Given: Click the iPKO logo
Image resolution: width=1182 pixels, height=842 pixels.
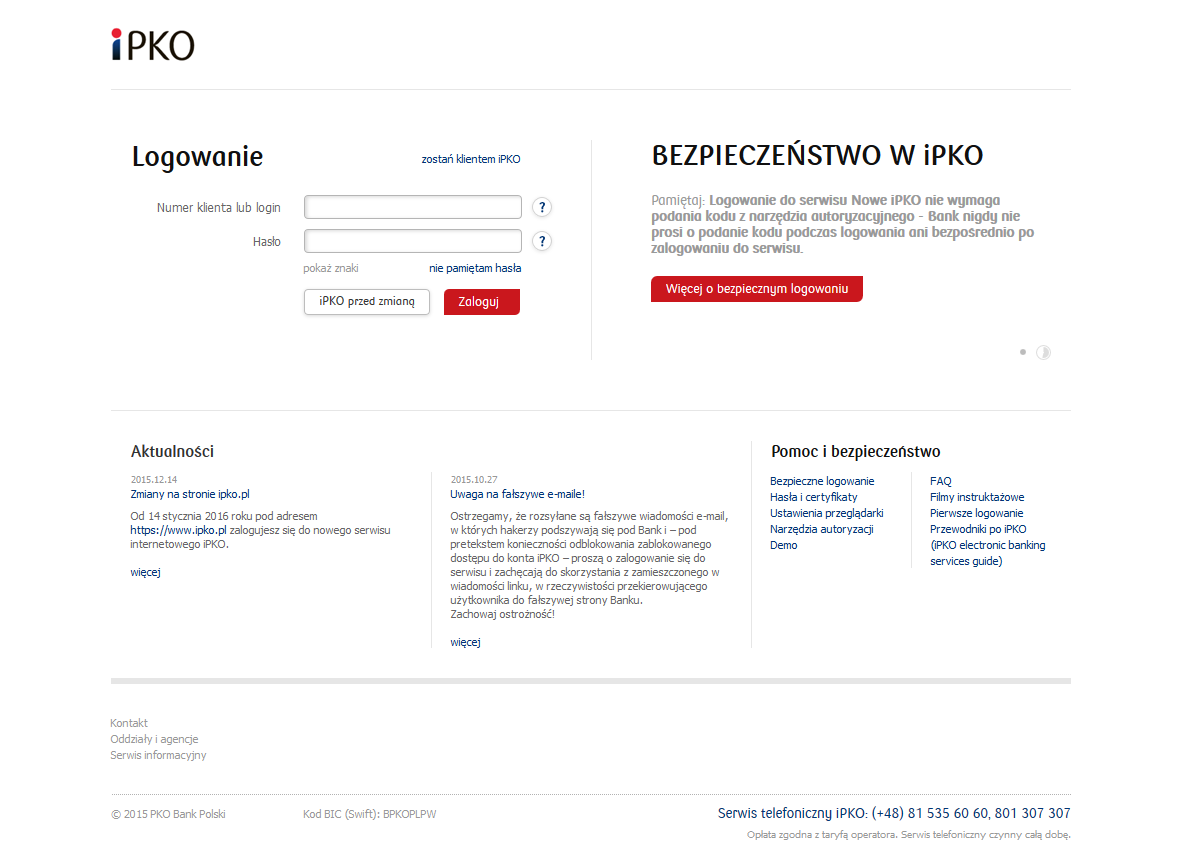Looking at the screenshot, I should pyautogui.click(x=153, y=45).
